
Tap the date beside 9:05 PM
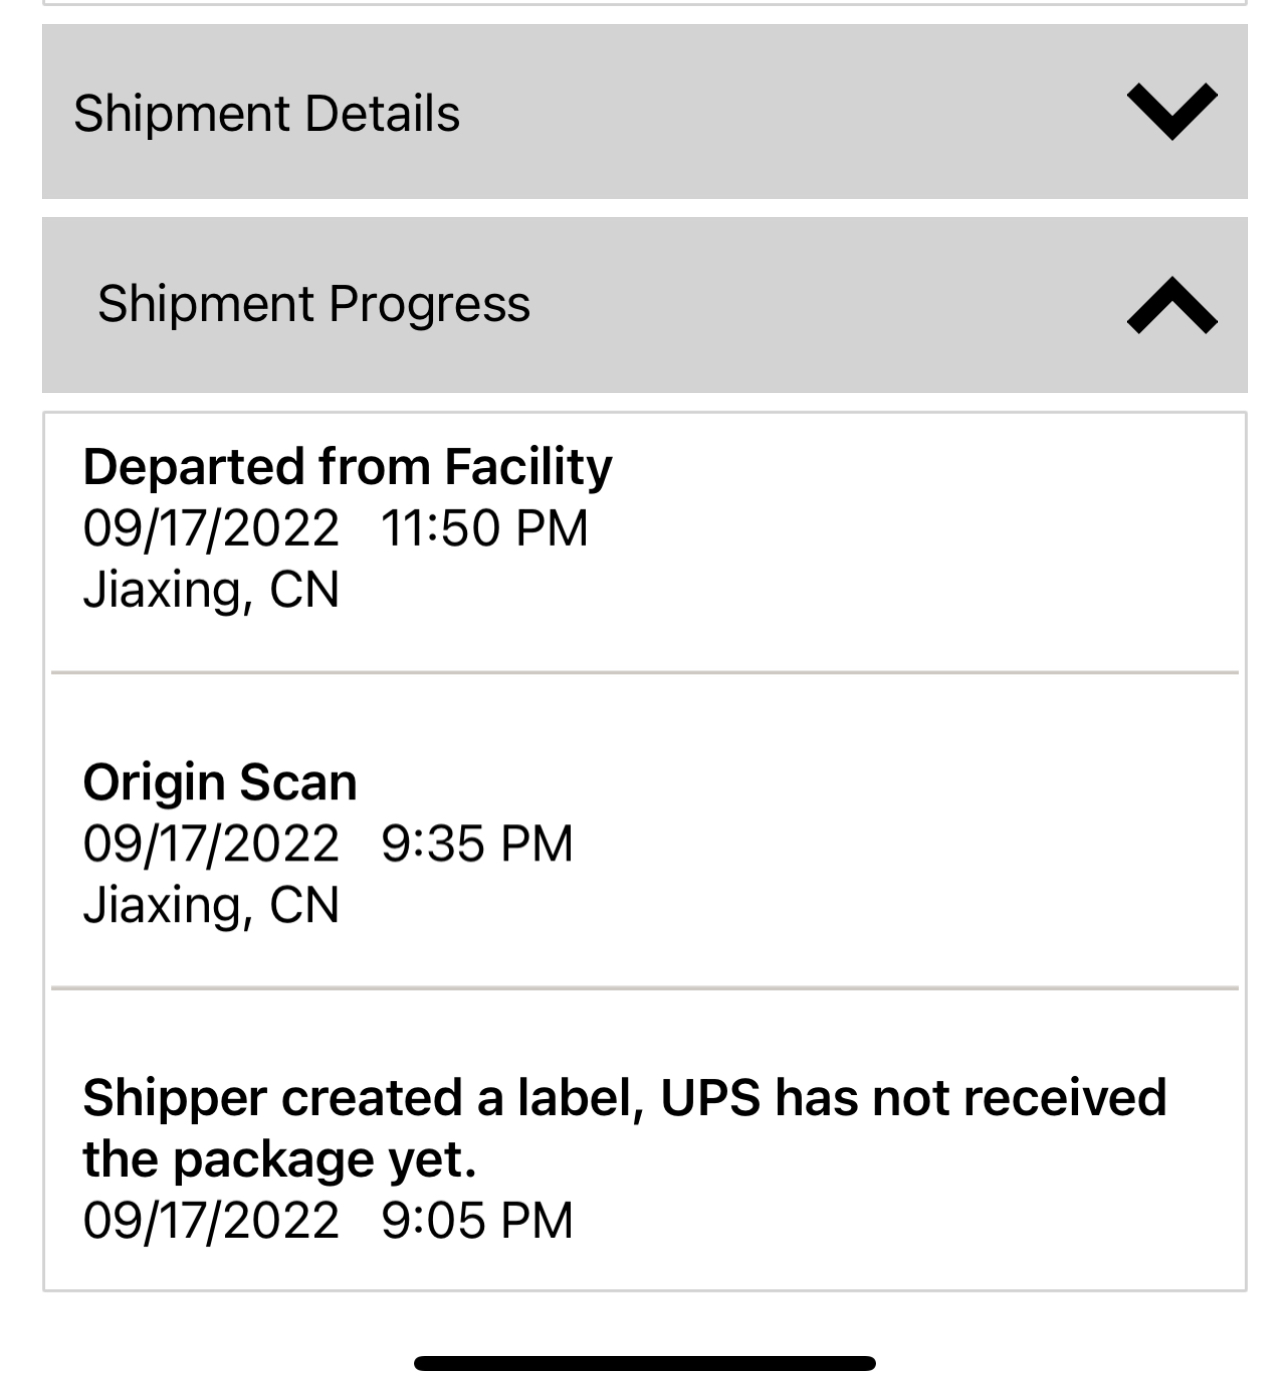coord(211,1220)
